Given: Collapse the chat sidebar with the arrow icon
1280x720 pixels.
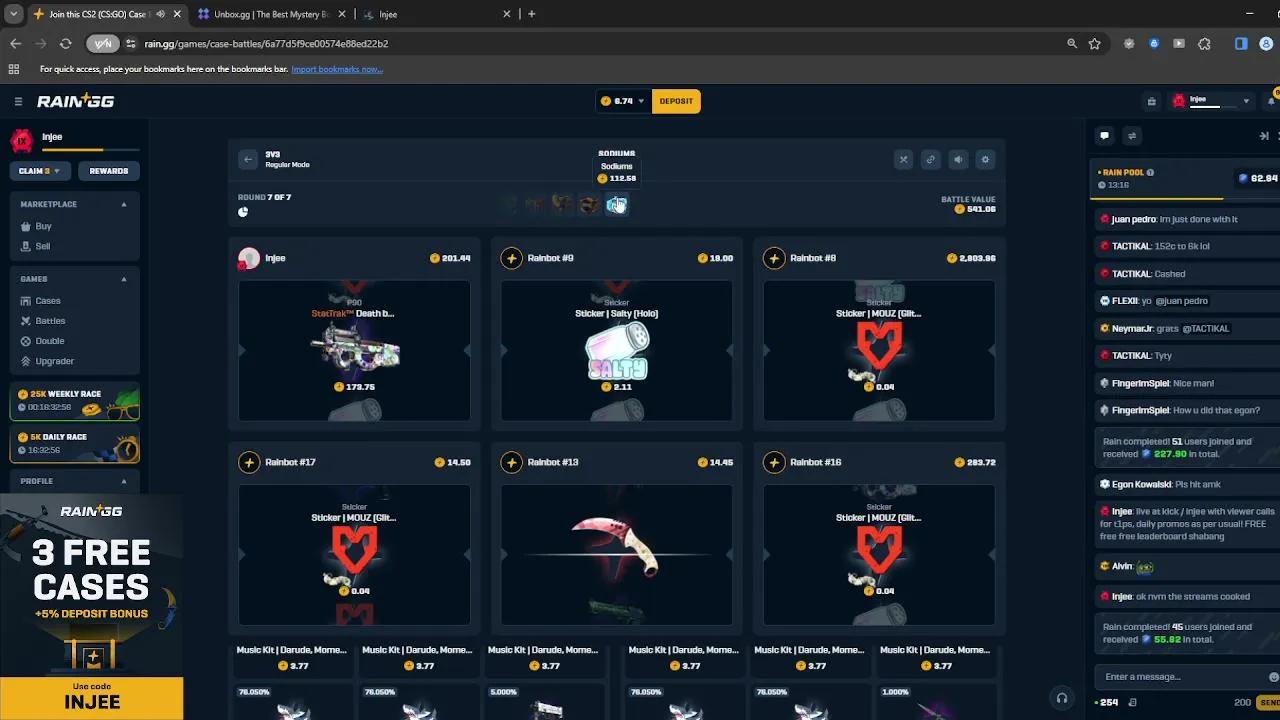Looking at the screenshot, I should point(1264,135).
